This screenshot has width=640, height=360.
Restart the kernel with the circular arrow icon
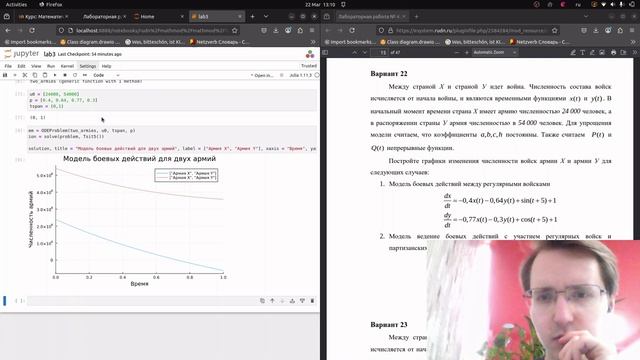(x=75, y=75)
